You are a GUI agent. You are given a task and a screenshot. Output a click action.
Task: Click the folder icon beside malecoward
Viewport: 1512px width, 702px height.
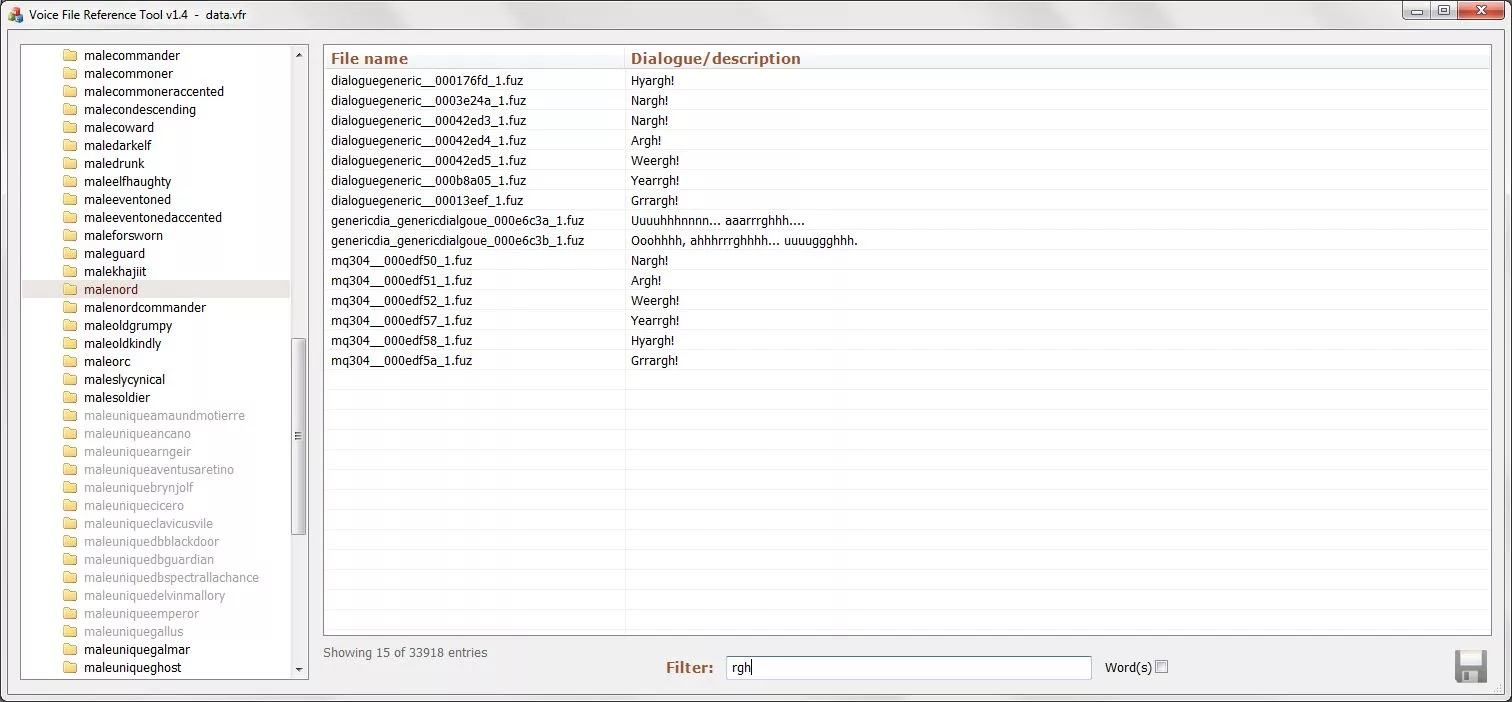point(70,128)
